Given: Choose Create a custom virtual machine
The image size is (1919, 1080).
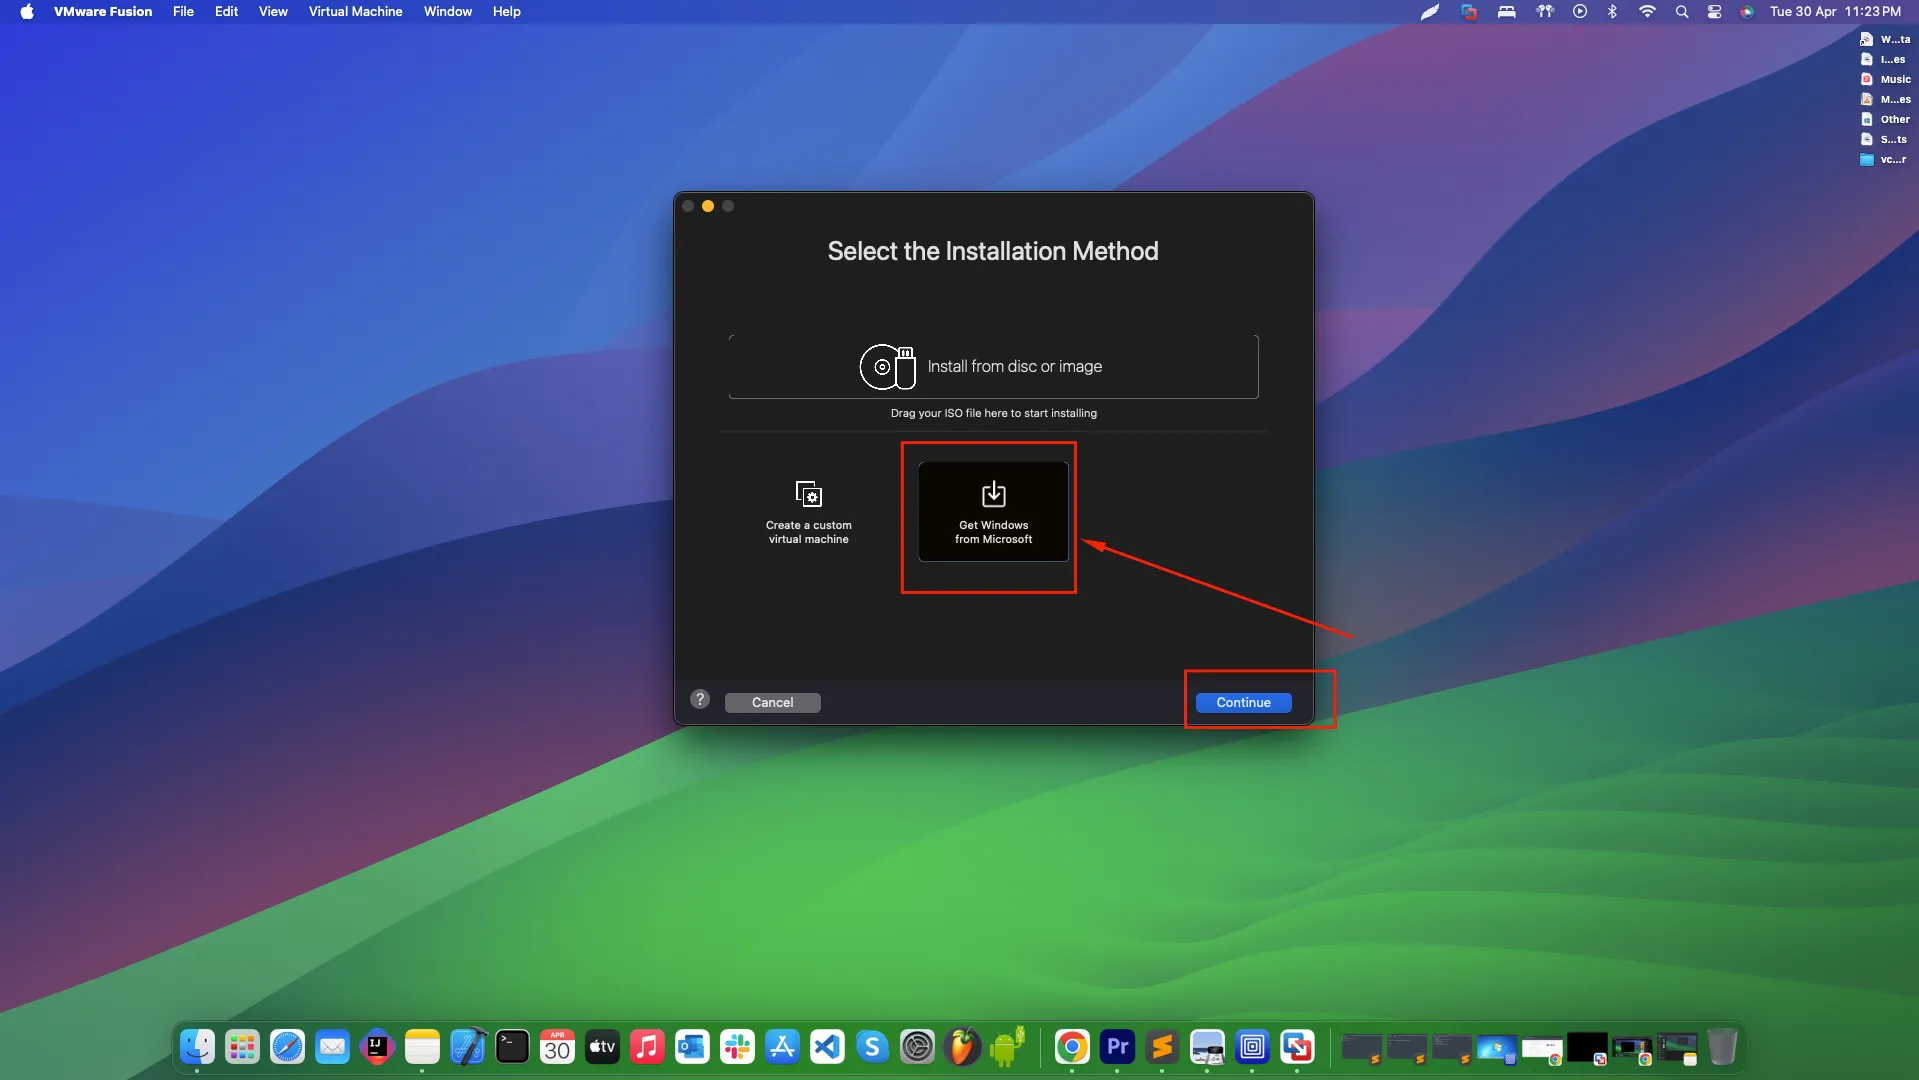Looking at the screenshot, I should (x=808, y=511).
